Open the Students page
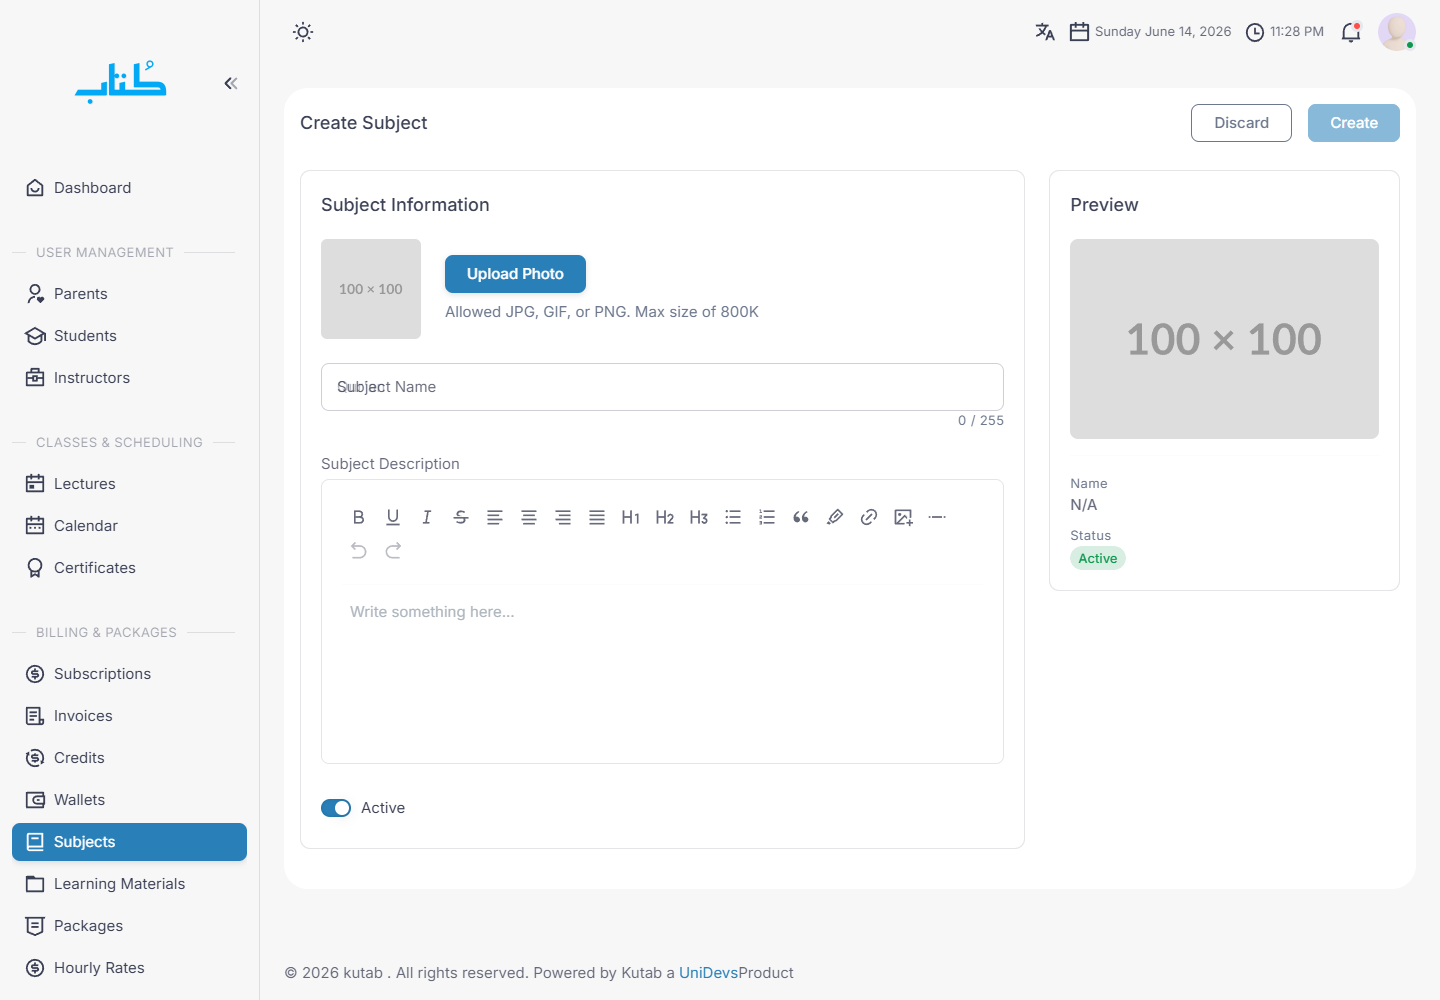The image size is (1440, 1000). [x=129, y=336]
